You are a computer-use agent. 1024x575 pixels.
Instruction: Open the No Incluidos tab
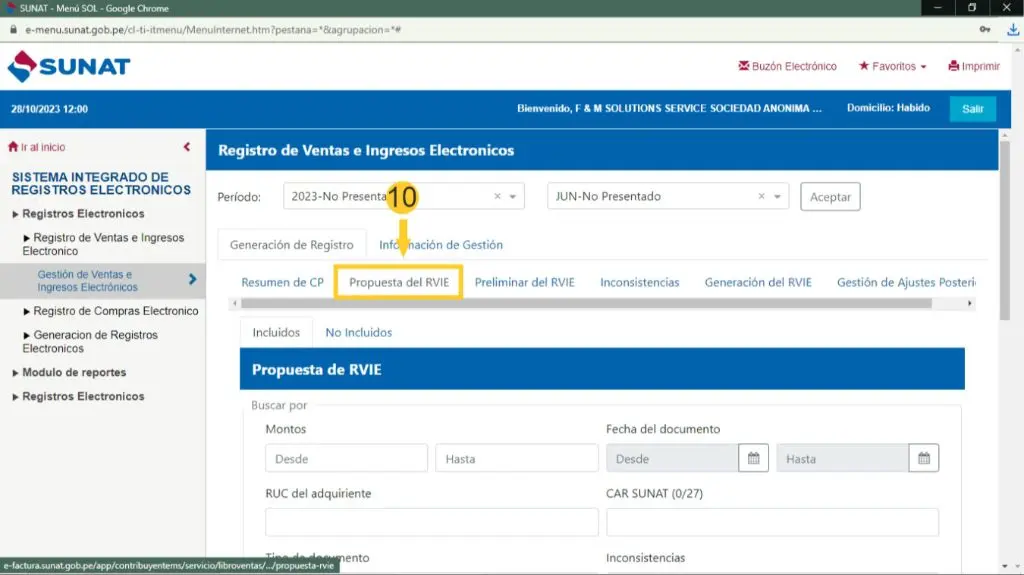pos(358,332)
